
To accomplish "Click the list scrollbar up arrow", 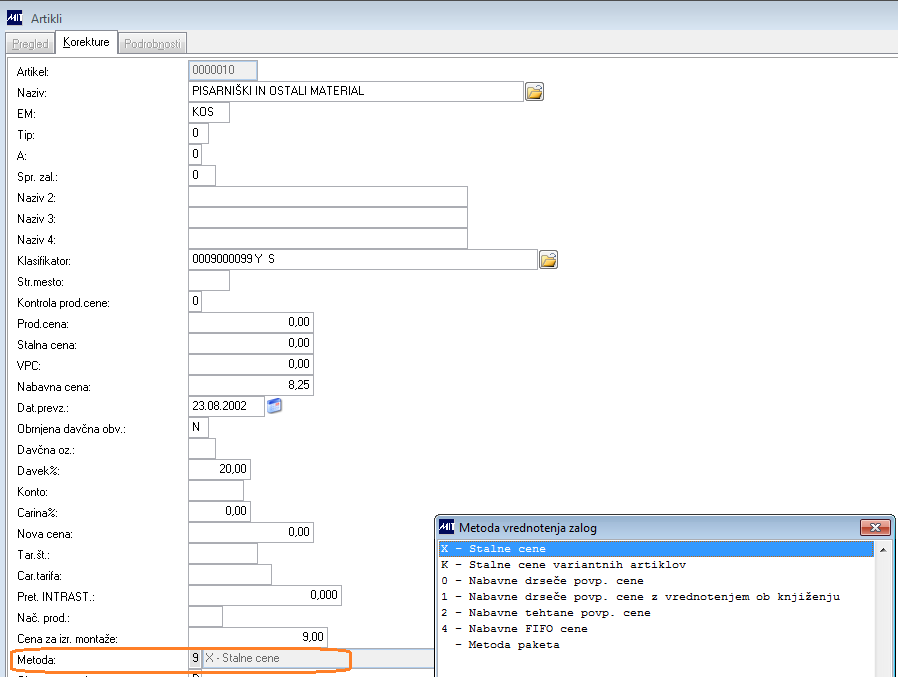I will tap(883, 550).
